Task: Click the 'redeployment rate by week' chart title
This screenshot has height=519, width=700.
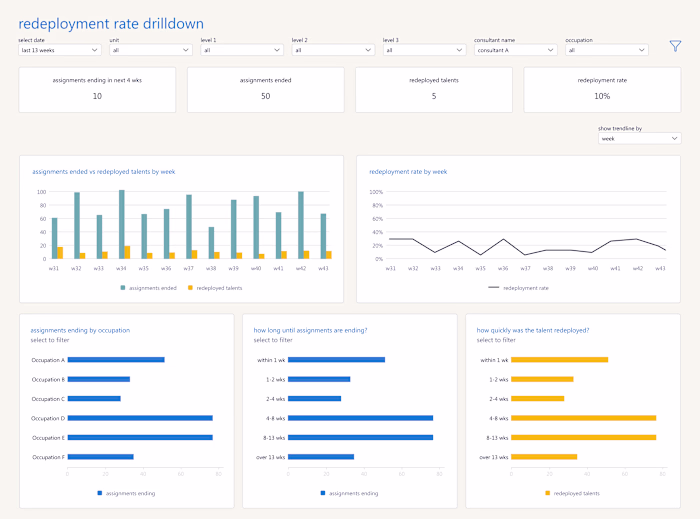Action: (408, 172)
